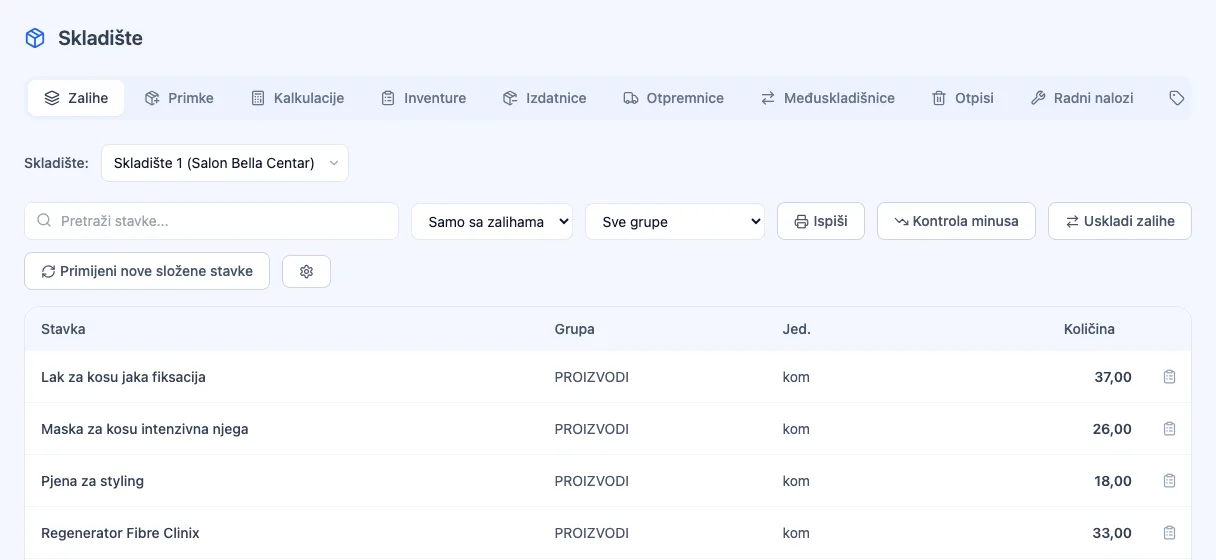Click quantity 33,00 value
This screenshot has width=1216, height=560.
(1113, 533)
